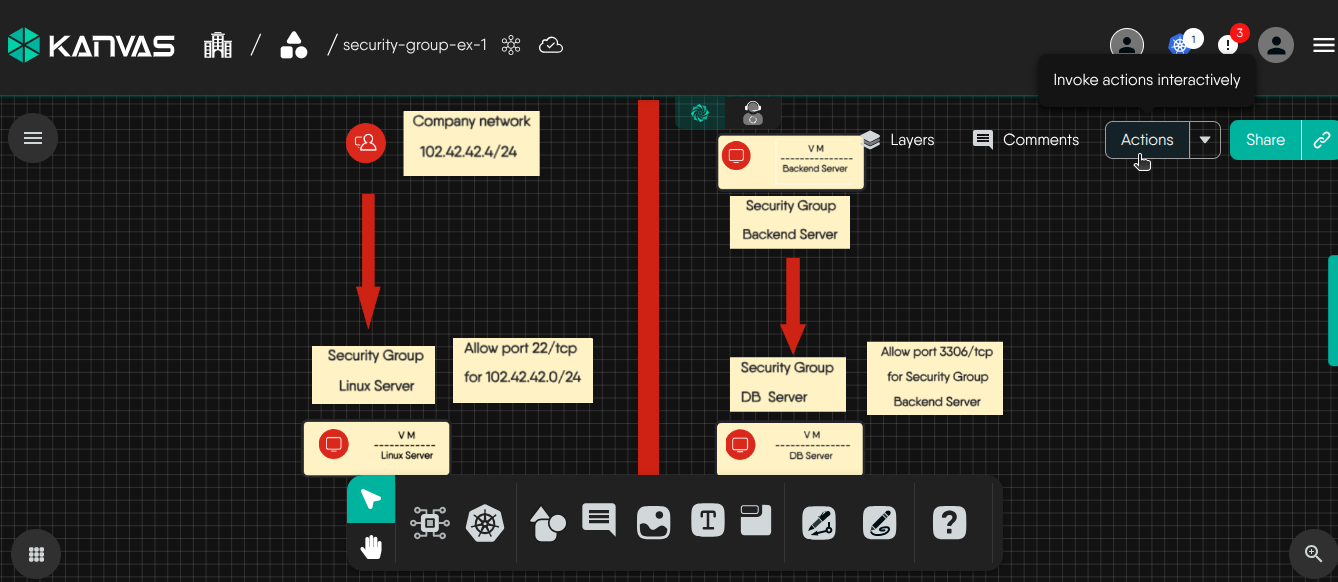Open the Actions button
The width and height of the screenshot is (1338, 582).
click(x=1146, y=140)
